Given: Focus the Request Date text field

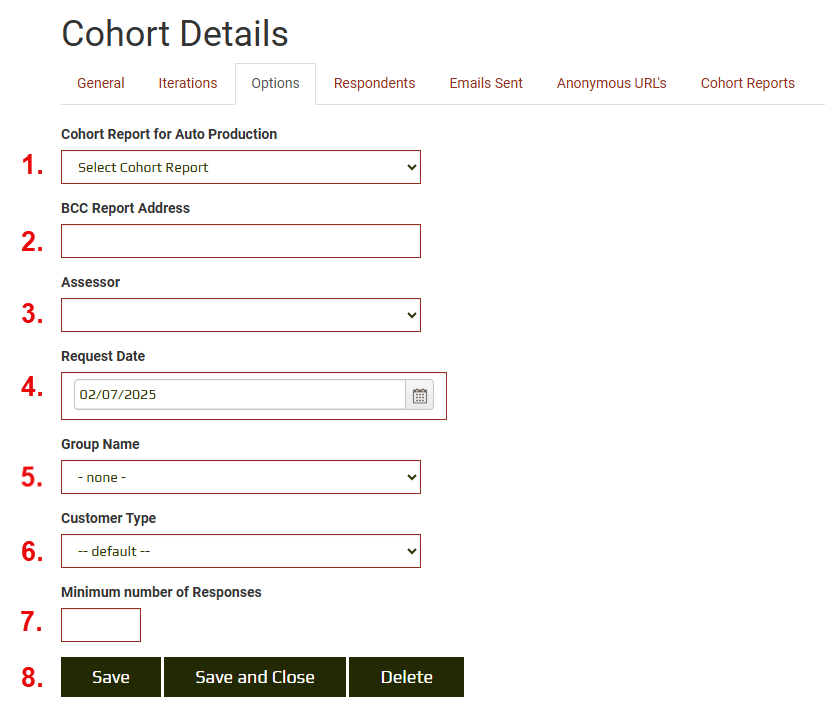Looking at the screenshot, I should pos(240,395).
